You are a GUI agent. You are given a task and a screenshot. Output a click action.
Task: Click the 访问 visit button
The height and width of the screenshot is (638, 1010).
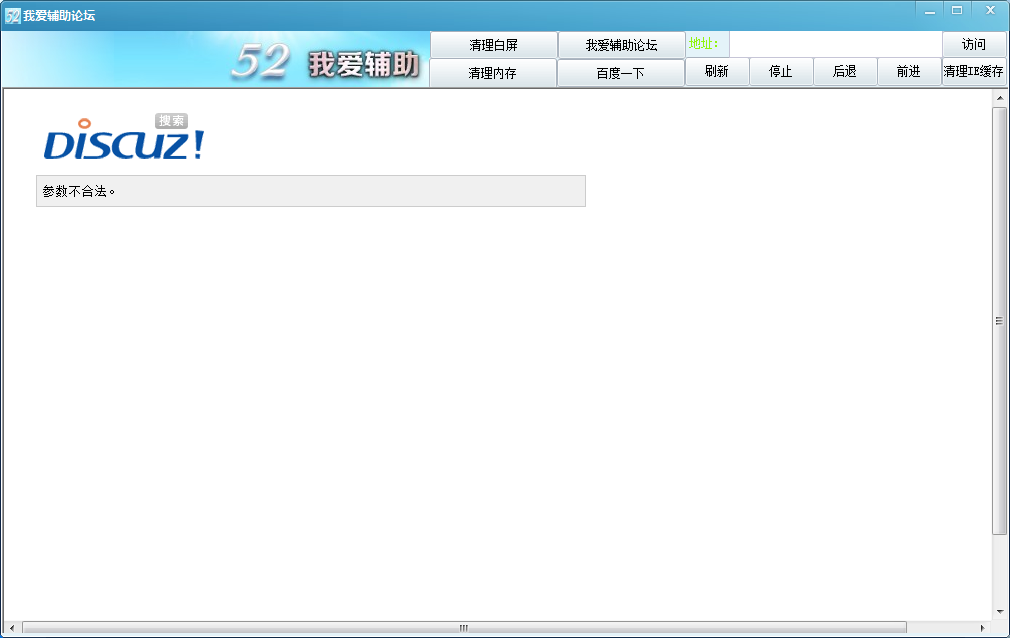coord(974,44)
